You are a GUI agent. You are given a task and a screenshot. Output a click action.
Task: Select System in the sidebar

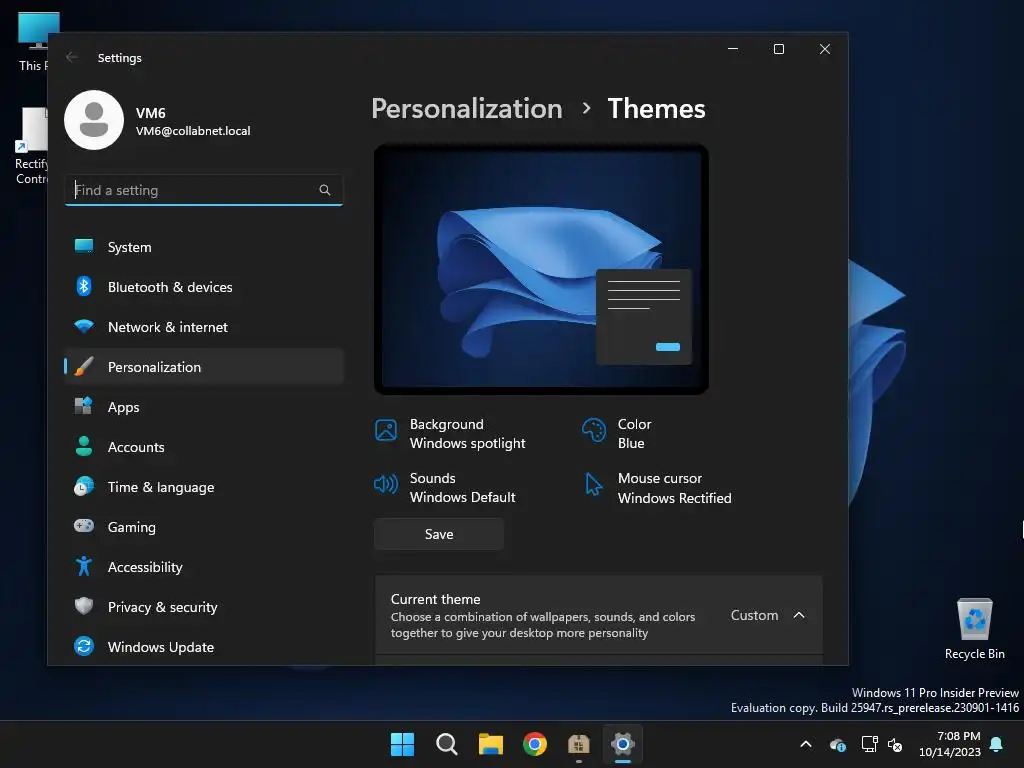[x=129, y=247]
